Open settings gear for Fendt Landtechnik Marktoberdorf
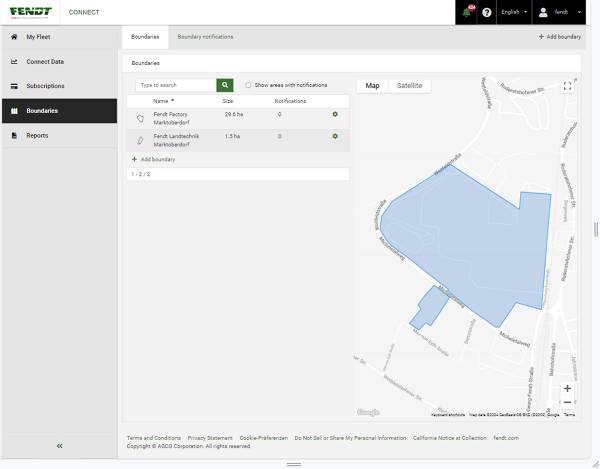Viewport: 600px width, 469px height. 335,136
